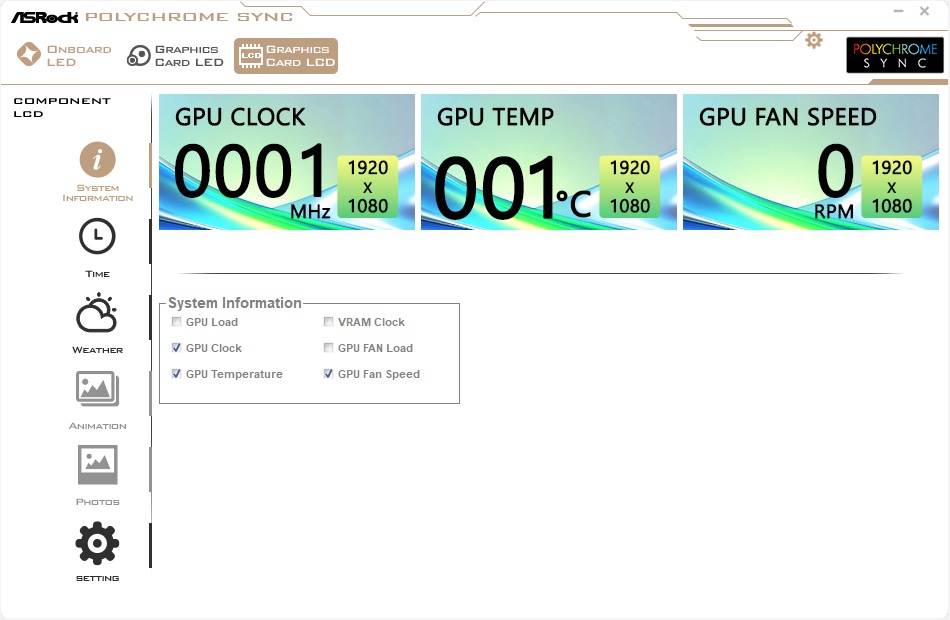This screenshot has width=950, height=620.
Task: Uncheck the GPU Clock checkbox
Action: (176, 348)
